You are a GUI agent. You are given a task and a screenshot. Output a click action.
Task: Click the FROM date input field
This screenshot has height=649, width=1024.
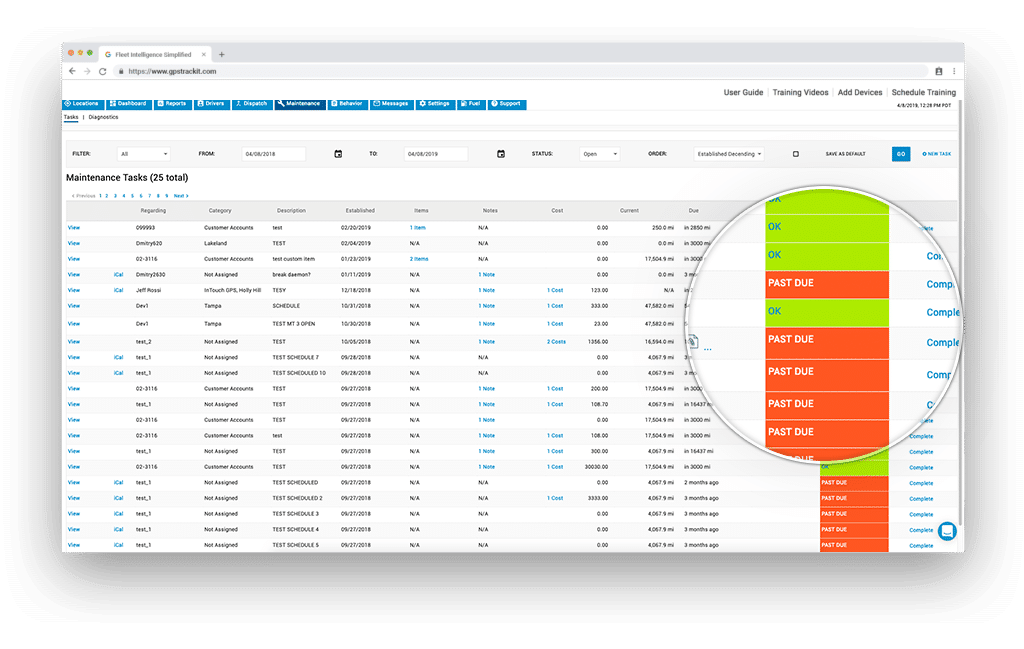point(273,154)
